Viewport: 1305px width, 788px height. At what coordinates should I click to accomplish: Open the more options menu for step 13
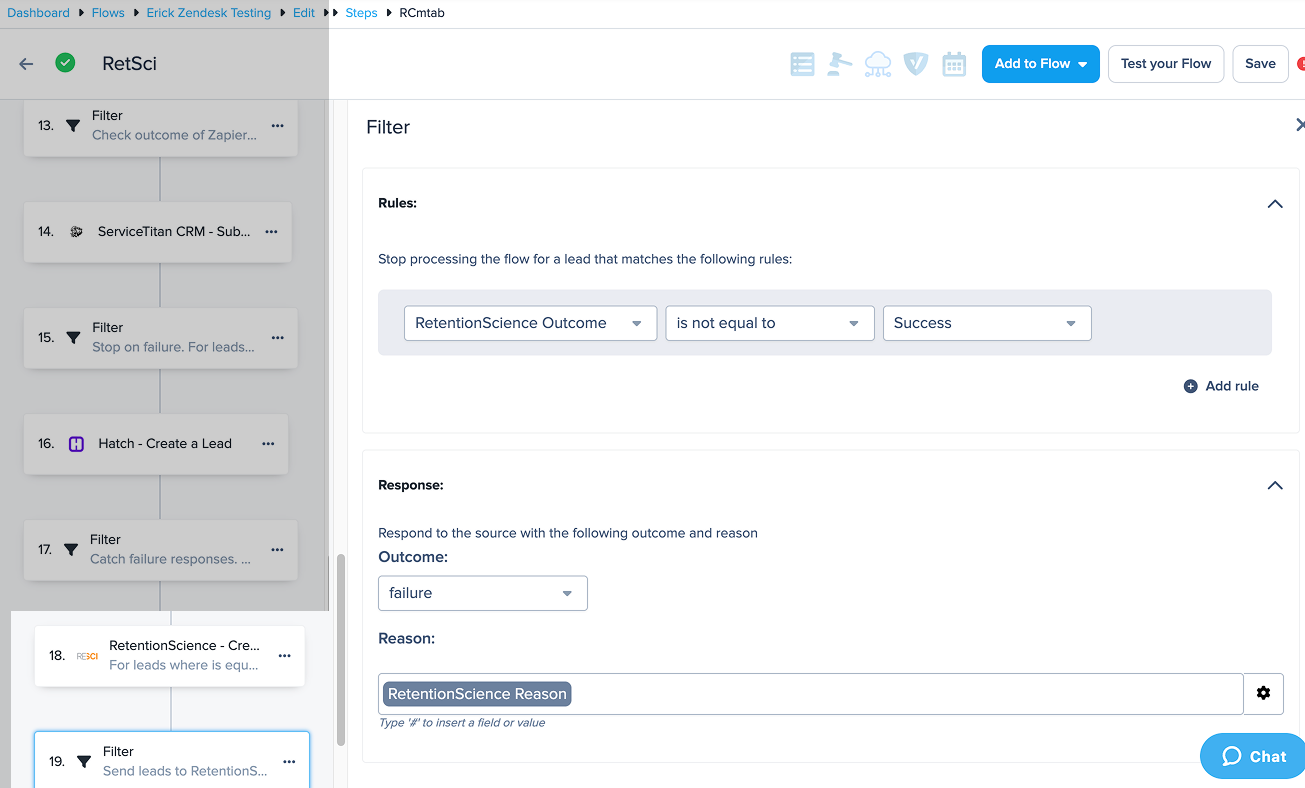click(278, 126)
